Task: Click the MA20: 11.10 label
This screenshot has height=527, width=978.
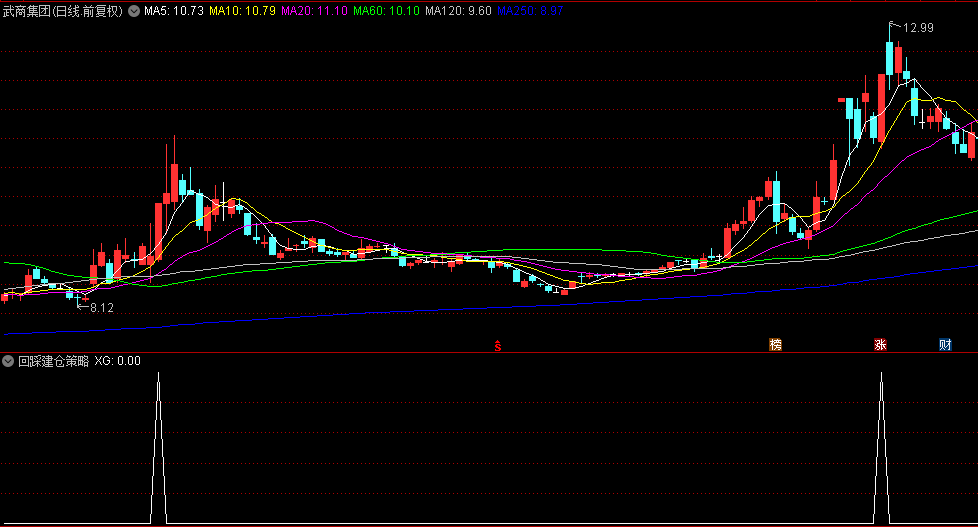Action: point(314,11)
